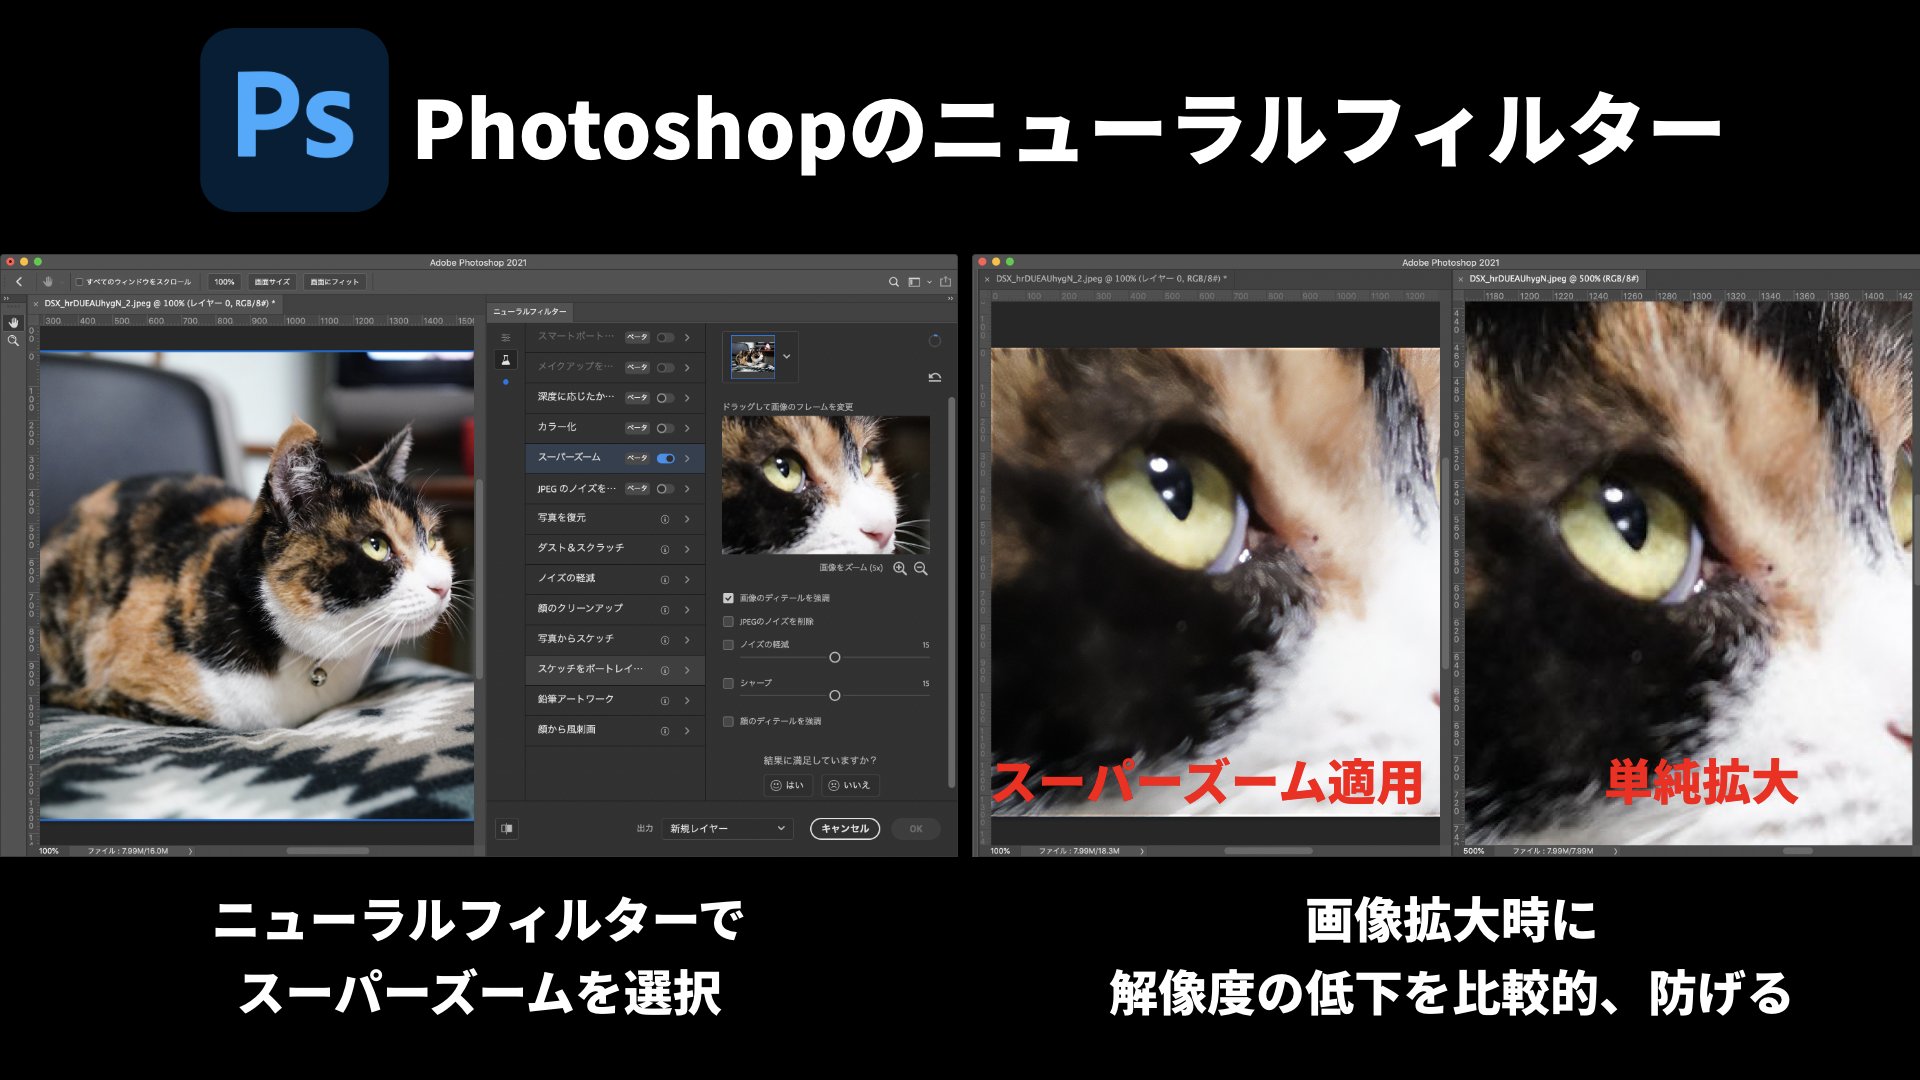Click the 100% zoom button
This screenshot has width=1920, height=1080.
tap(224, 282)
